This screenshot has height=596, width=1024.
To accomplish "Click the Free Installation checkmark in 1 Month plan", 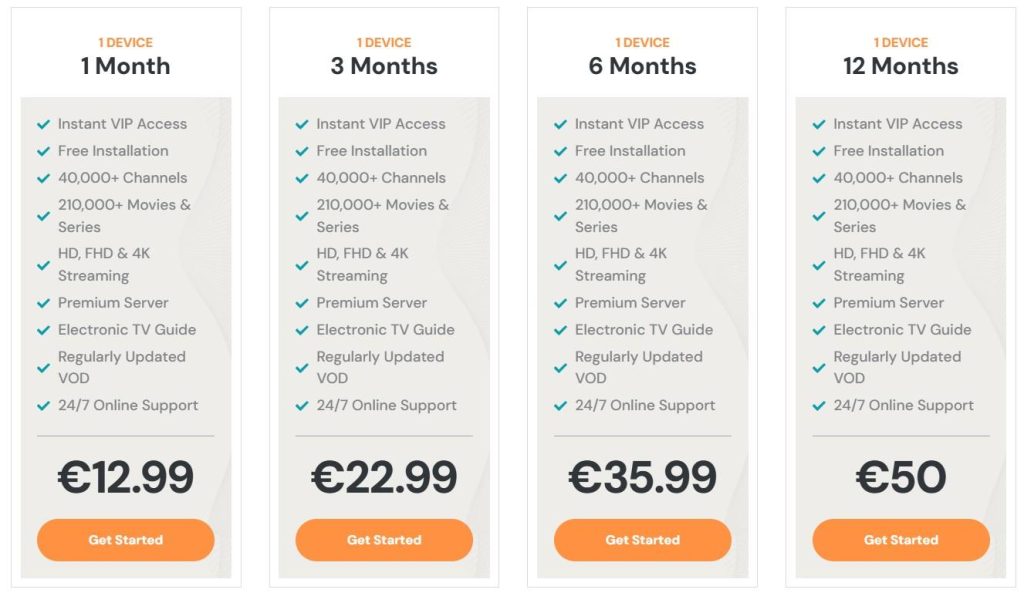I will coord(43,151).
